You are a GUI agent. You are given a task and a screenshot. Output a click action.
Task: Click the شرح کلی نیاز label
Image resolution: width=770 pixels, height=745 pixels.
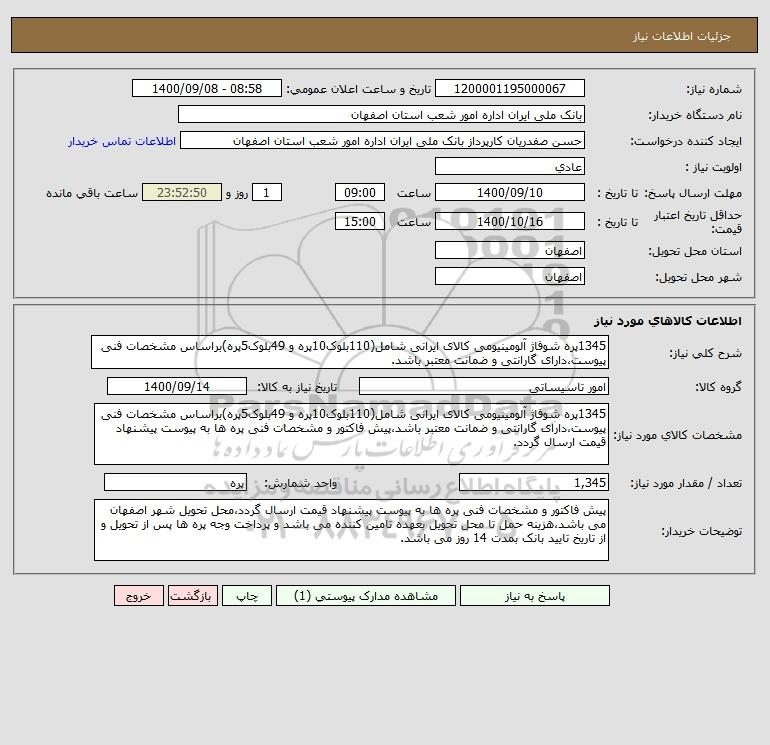coord(706,353)
